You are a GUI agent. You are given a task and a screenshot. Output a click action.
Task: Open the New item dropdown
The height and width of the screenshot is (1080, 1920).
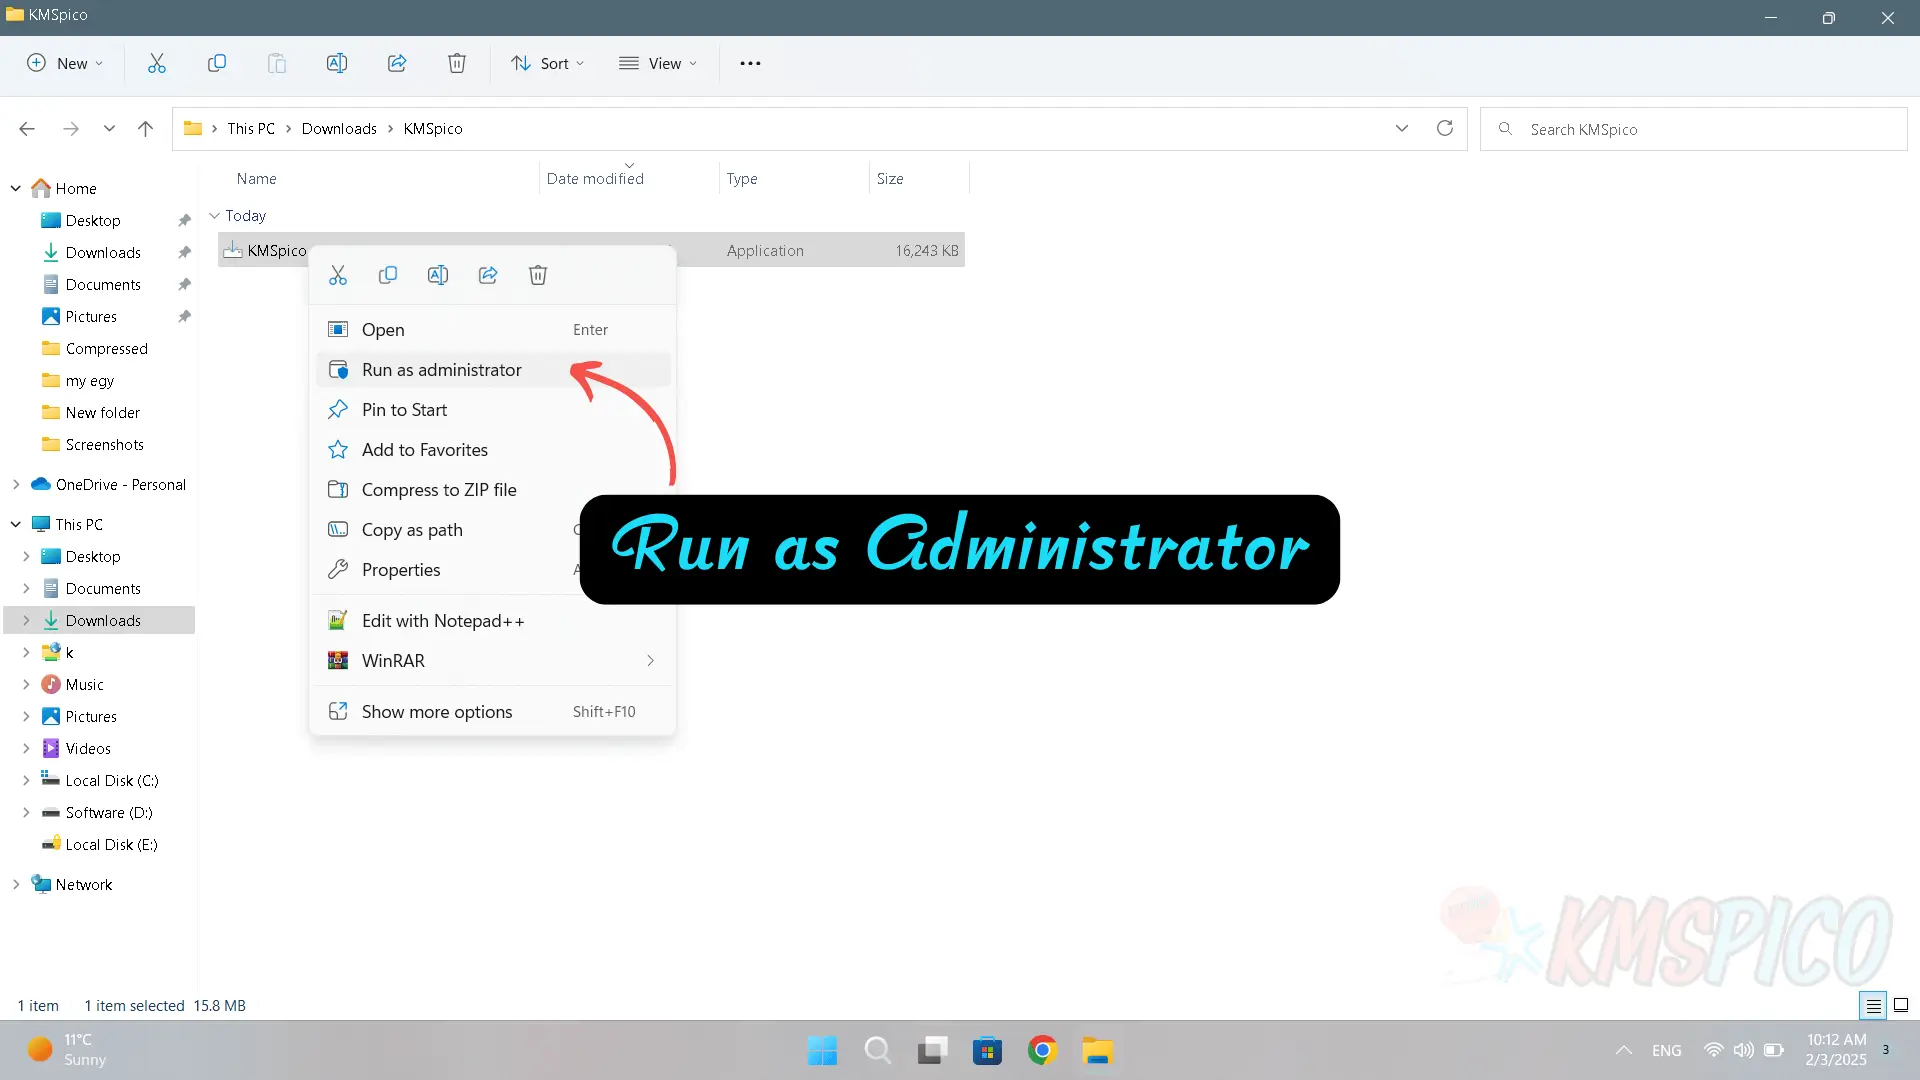coord(65,63)
